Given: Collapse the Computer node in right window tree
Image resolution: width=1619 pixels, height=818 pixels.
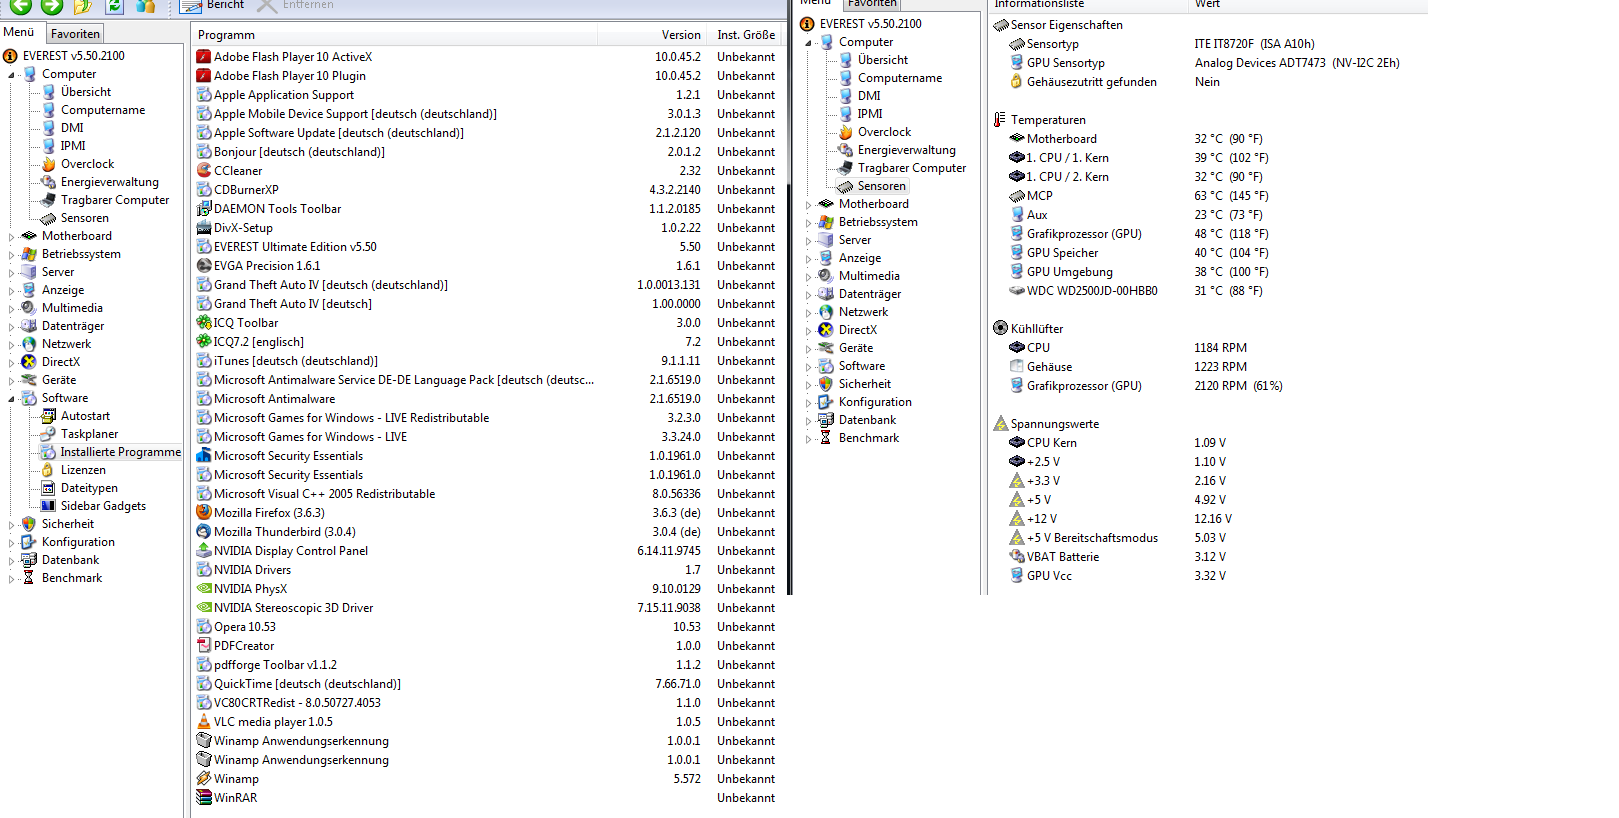Looking at the screenshot, I should tap(808, 43).
